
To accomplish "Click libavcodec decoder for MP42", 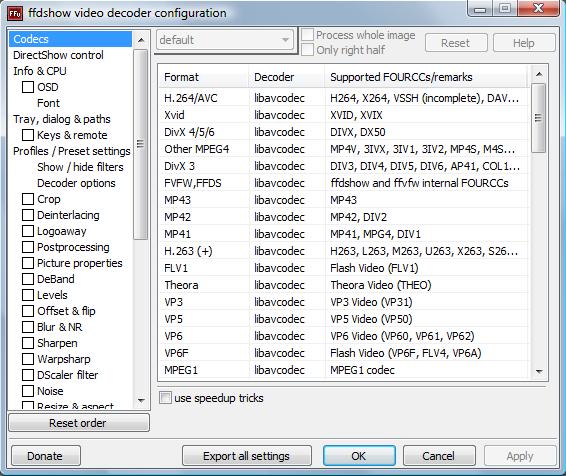I will 279,217.
